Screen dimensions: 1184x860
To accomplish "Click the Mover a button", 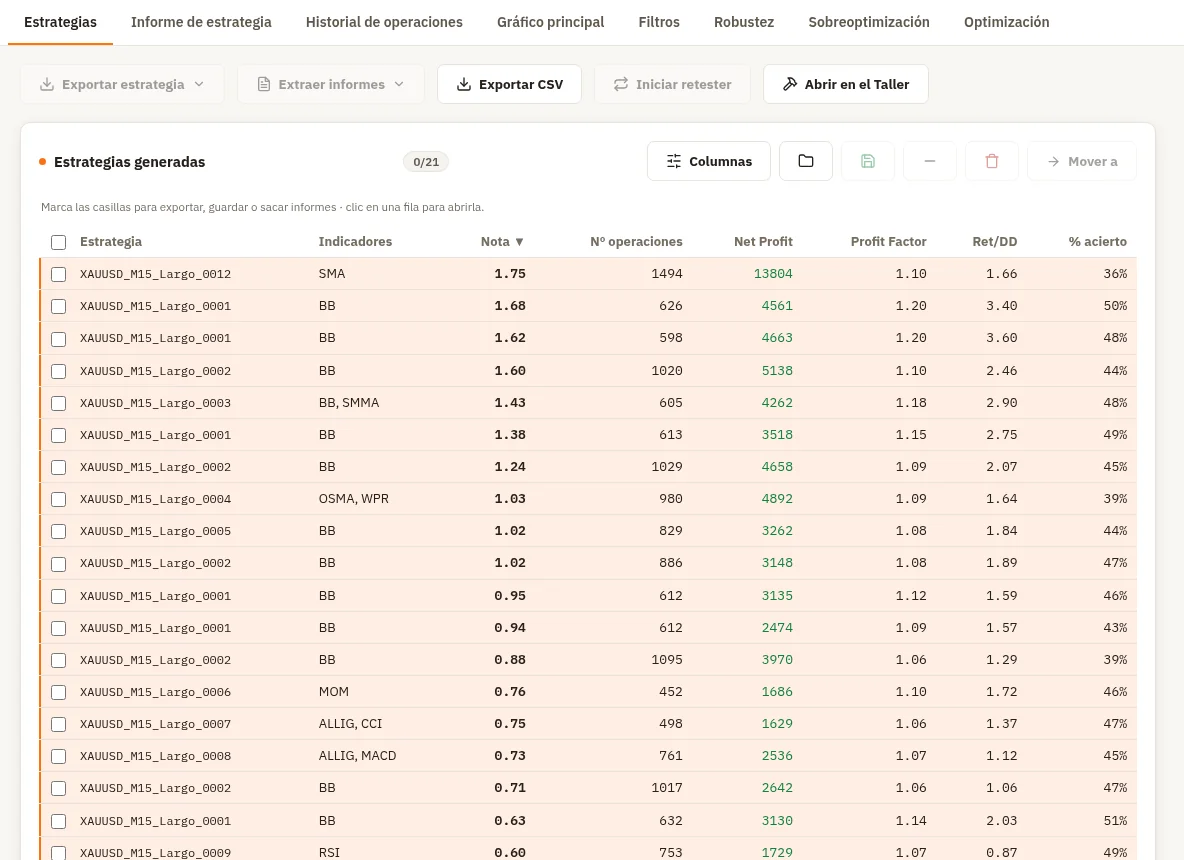I will pos(1081,161).
